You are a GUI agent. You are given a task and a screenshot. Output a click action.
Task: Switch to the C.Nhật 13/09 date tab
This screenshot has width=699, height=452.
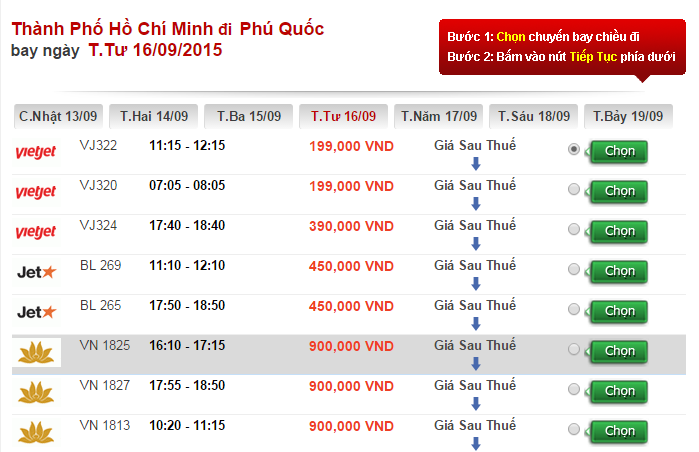point(57,117)
